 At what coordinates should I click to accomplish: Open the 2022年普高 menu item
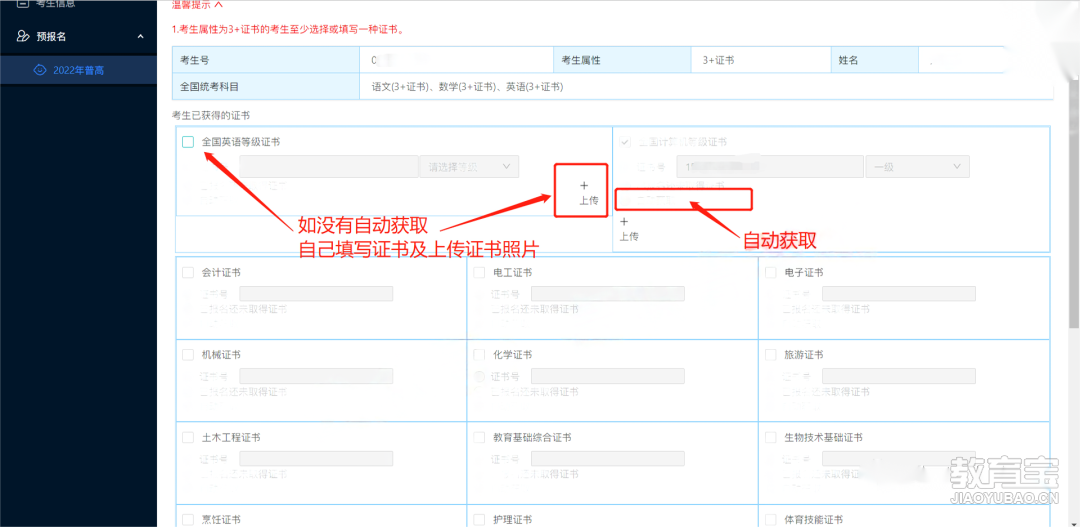[x=79, y=70]
